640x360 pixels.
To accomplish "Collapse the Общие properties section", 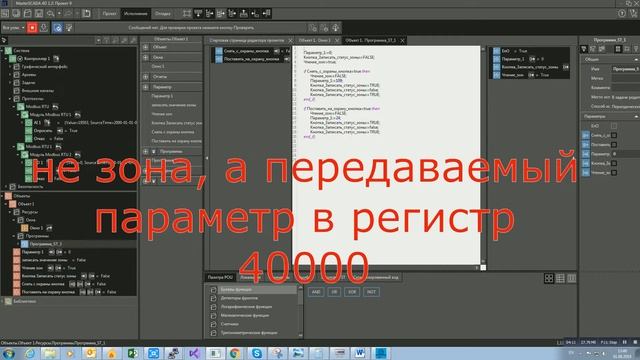I will click(636, 60).
